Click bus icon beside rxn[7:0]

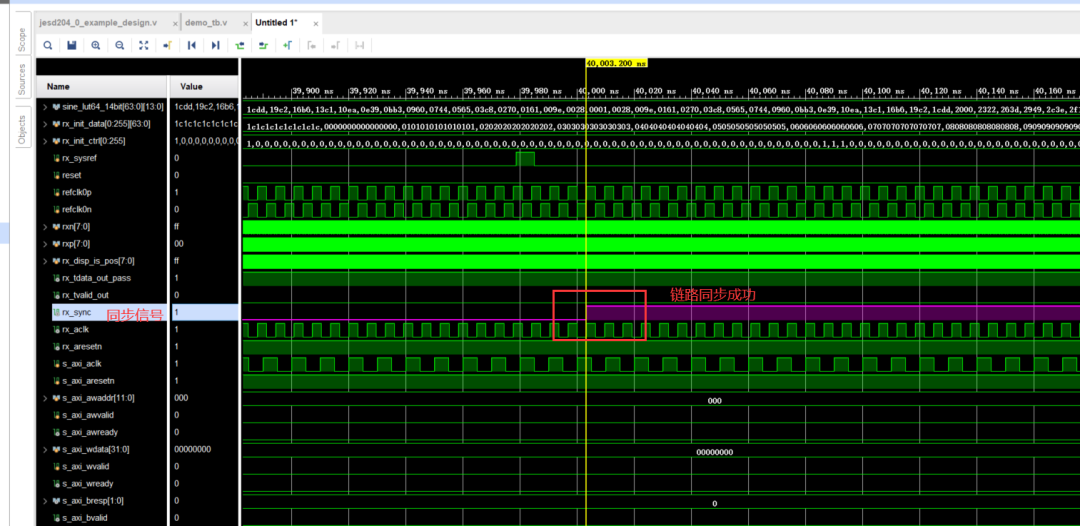tap(56, 227)
